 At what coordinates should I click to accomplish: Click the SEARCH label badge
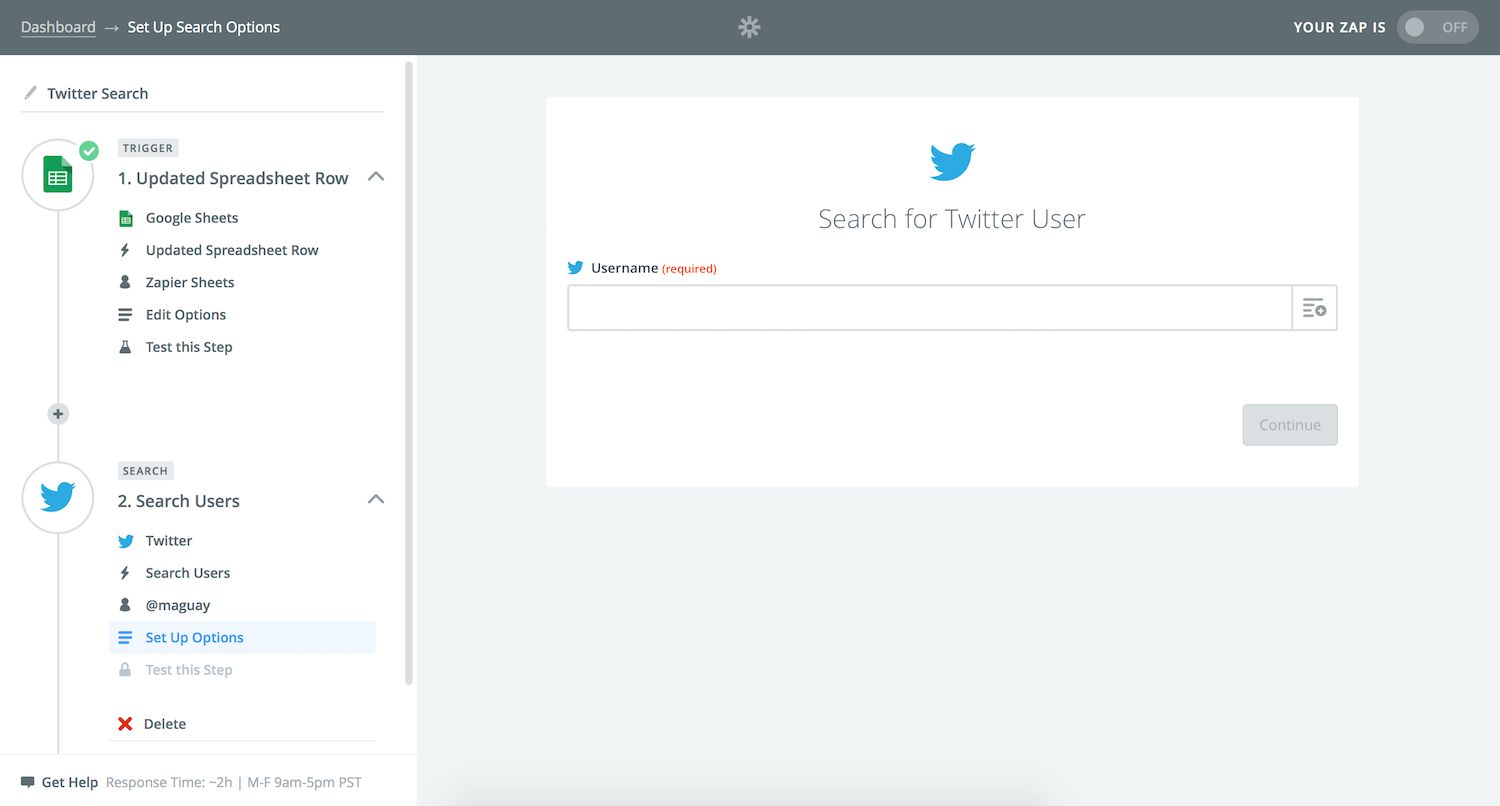pyautogui.click(x=146, y=470)
